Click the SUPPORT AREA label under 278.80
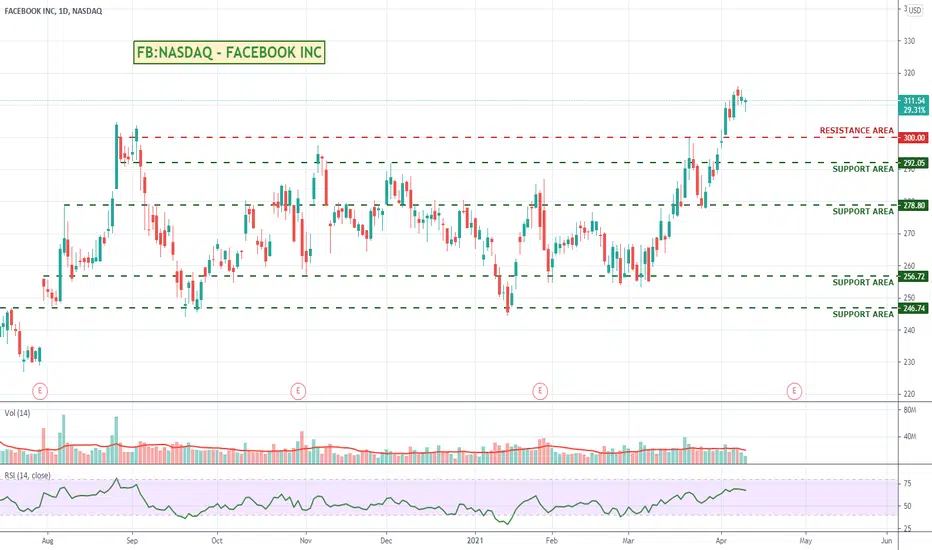The height and width of the screenshot is (550, 932). pyautogui.click(x=863, y=211)
